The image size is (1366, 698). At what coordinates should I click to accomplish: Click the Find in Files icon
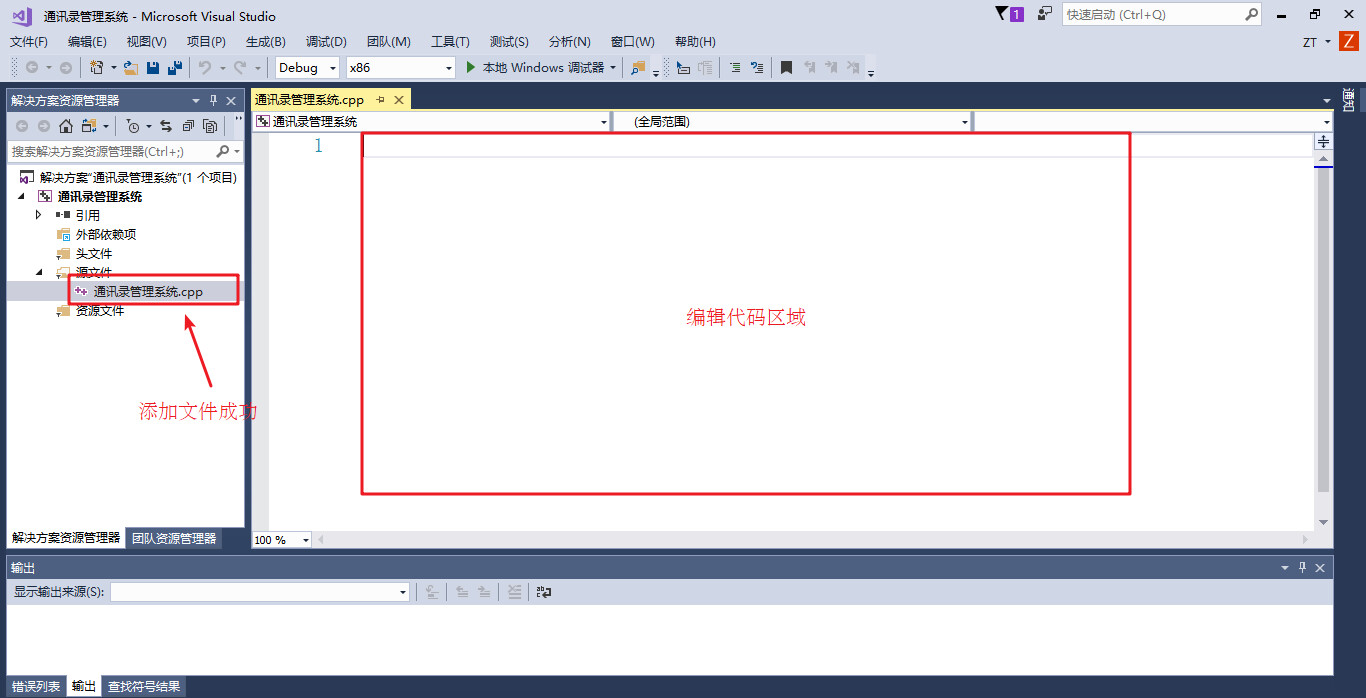[638, 68]
